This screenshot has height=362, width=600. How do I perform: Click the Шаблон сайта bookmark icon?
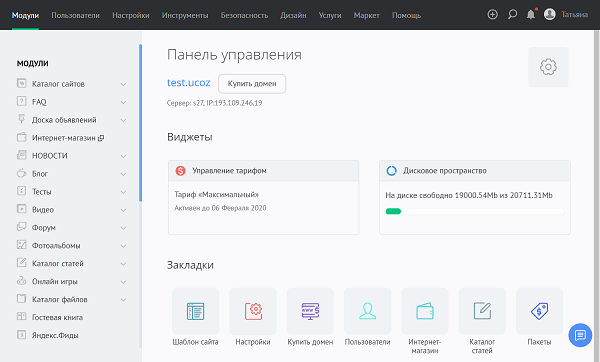pyautogui.click(x=196, y=311)
